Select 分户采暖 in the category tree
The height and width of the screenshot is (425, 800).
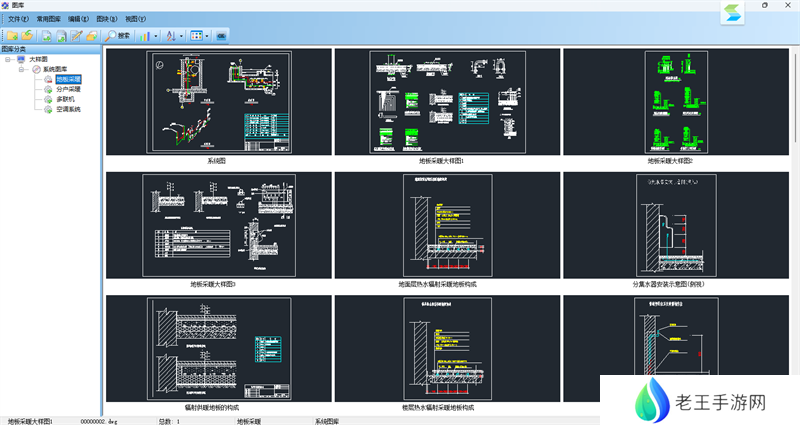[x=68, y=89]
